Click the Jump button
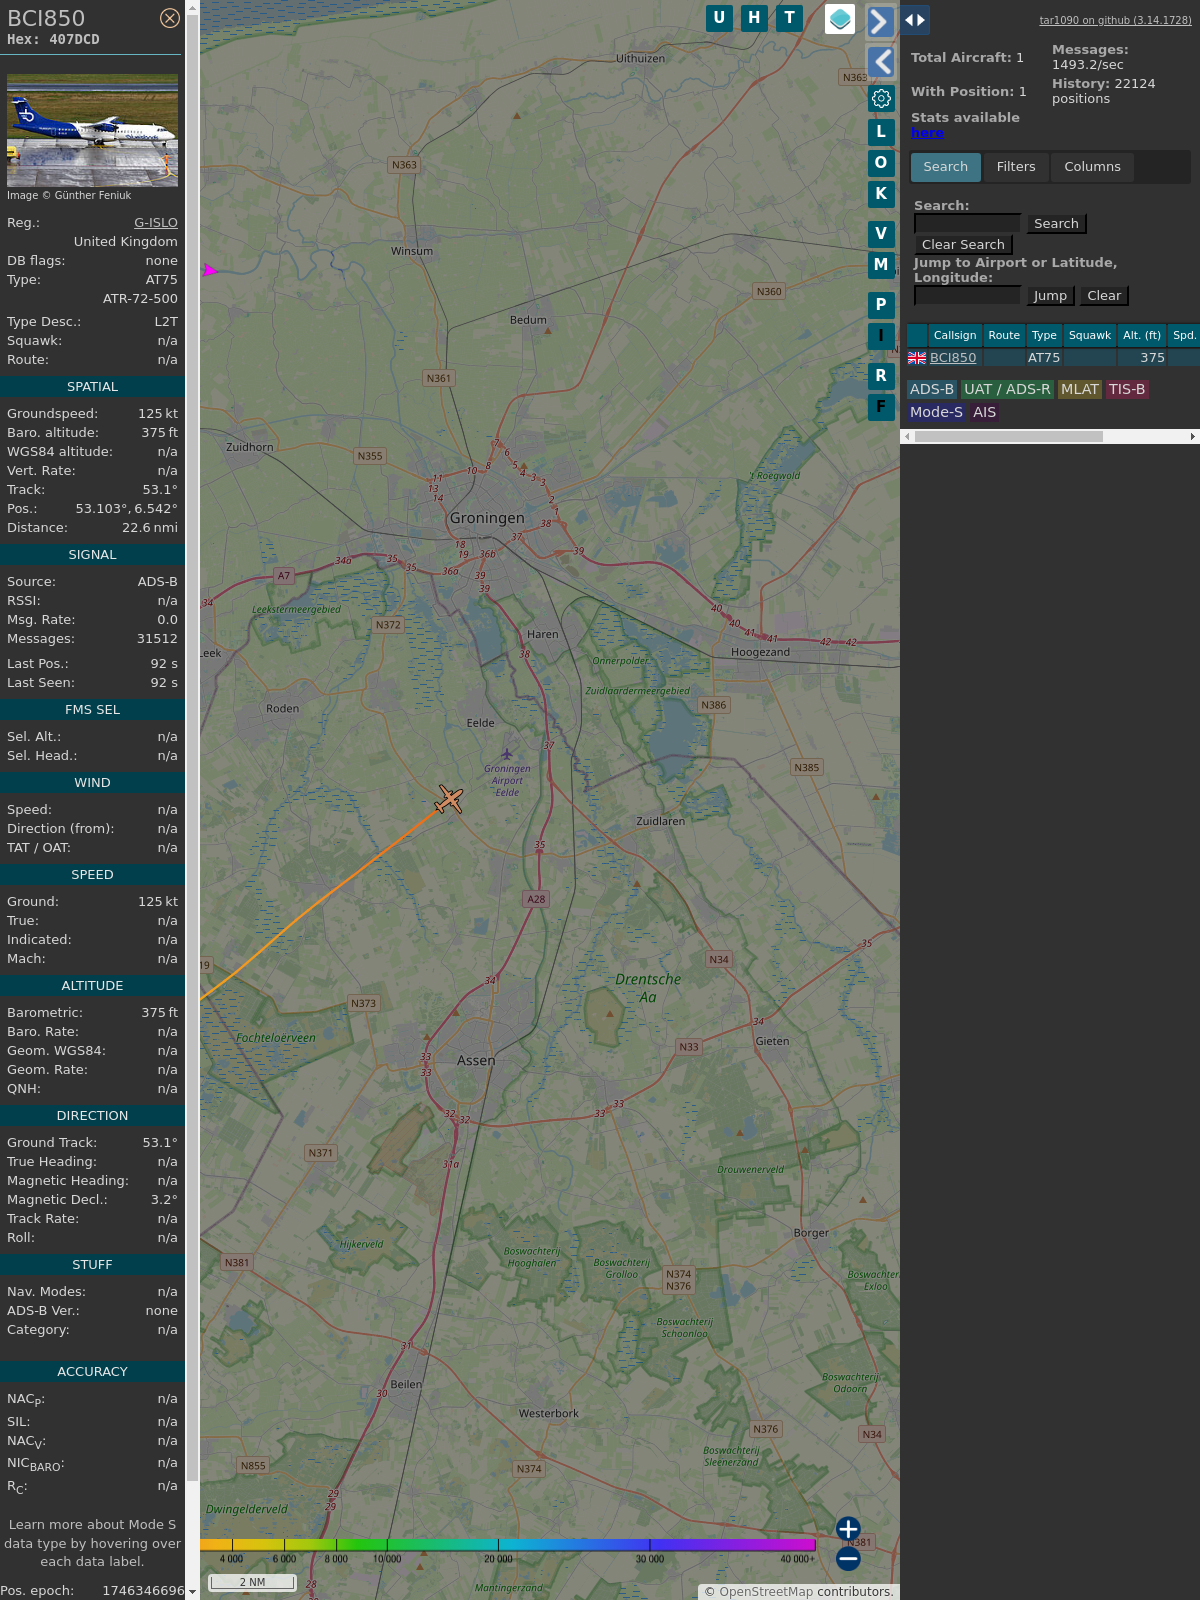The width and height of the screenshot is (1200, 1600). pyautogui.click(x=1050, y=296)
